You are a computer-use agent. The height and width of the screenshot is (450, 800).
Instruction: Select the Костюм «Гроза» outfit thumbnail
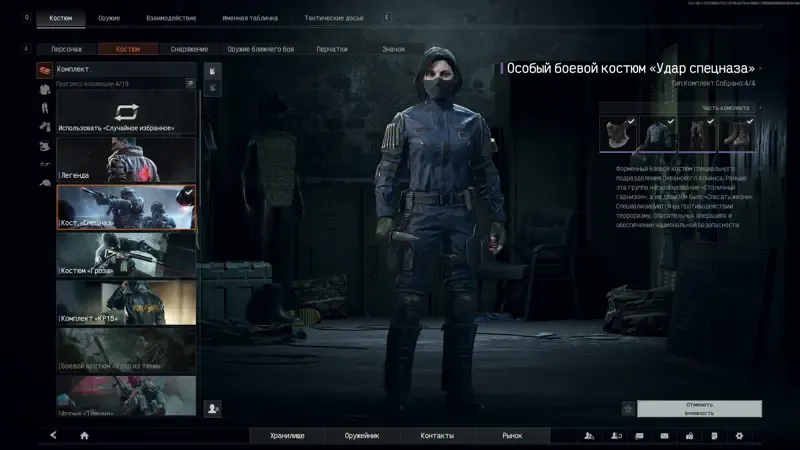pyautogui.click(x=126, y=255)
